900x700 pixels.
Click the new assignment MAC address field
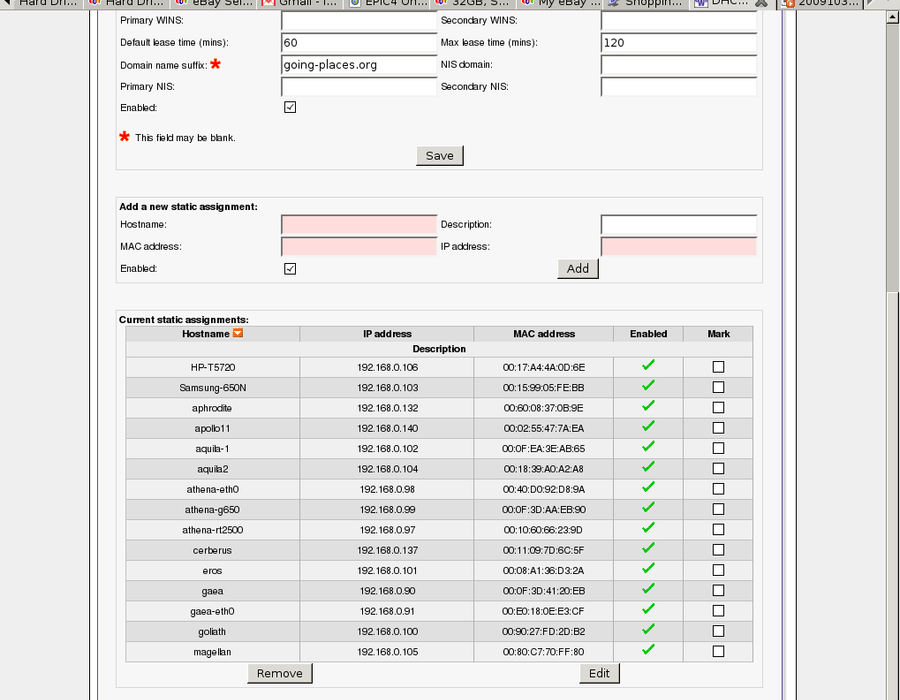point(359,247)
